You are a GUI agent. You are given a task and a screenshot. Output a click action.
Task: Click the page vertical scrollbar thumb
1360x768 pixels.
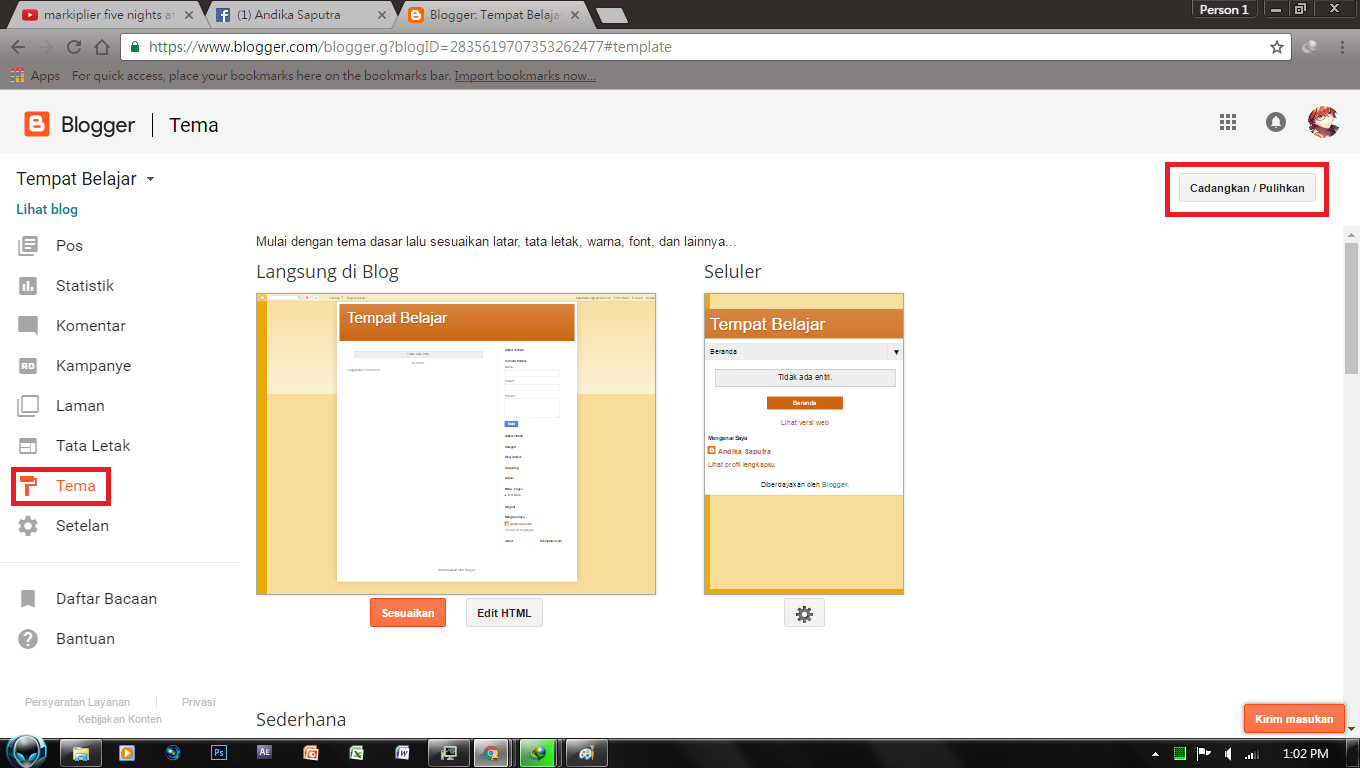[1351, 308]
